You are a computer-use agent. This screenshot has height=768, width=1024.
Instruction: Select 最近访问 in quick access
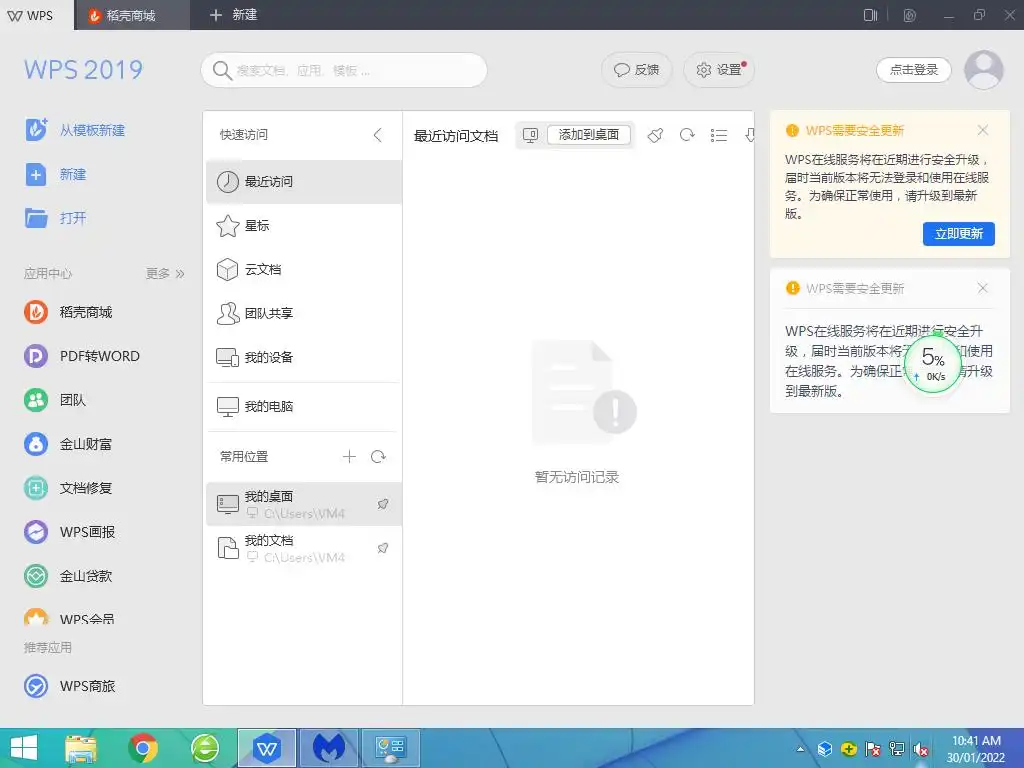click(304, 182)
